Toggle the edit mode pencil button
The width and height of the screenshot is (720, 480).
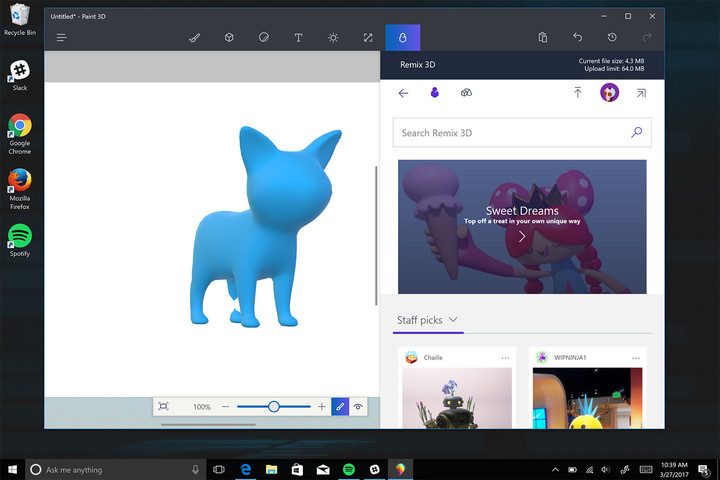(340, 407)
